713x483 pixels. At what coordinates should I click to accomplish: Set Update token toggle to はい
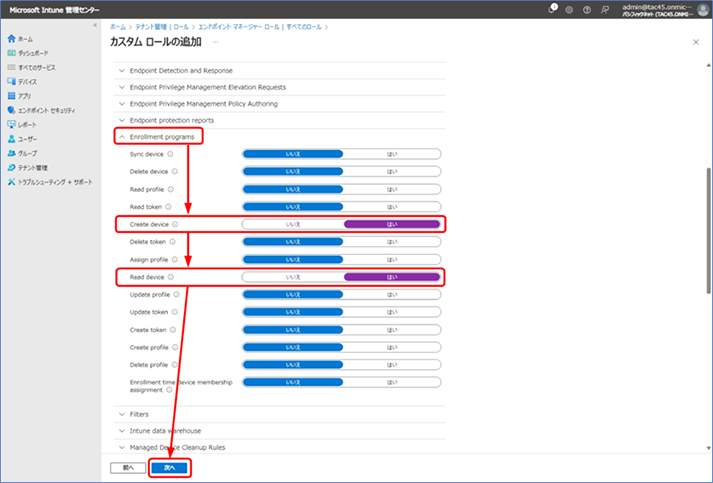(x=392, y=312)
